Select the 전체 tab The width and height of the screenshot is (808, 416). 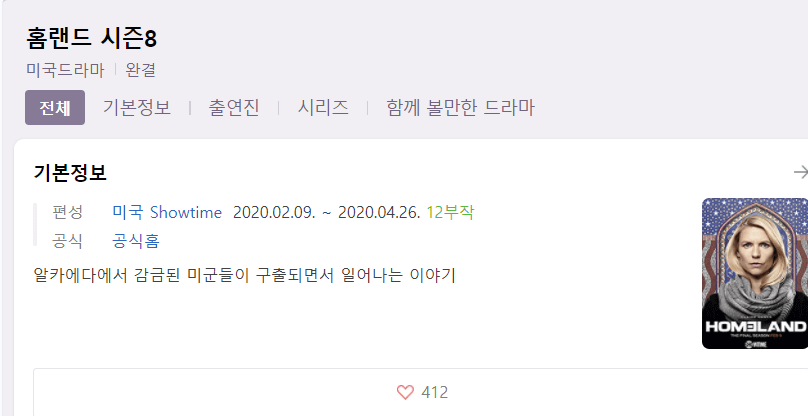click(x=55, y=108)
